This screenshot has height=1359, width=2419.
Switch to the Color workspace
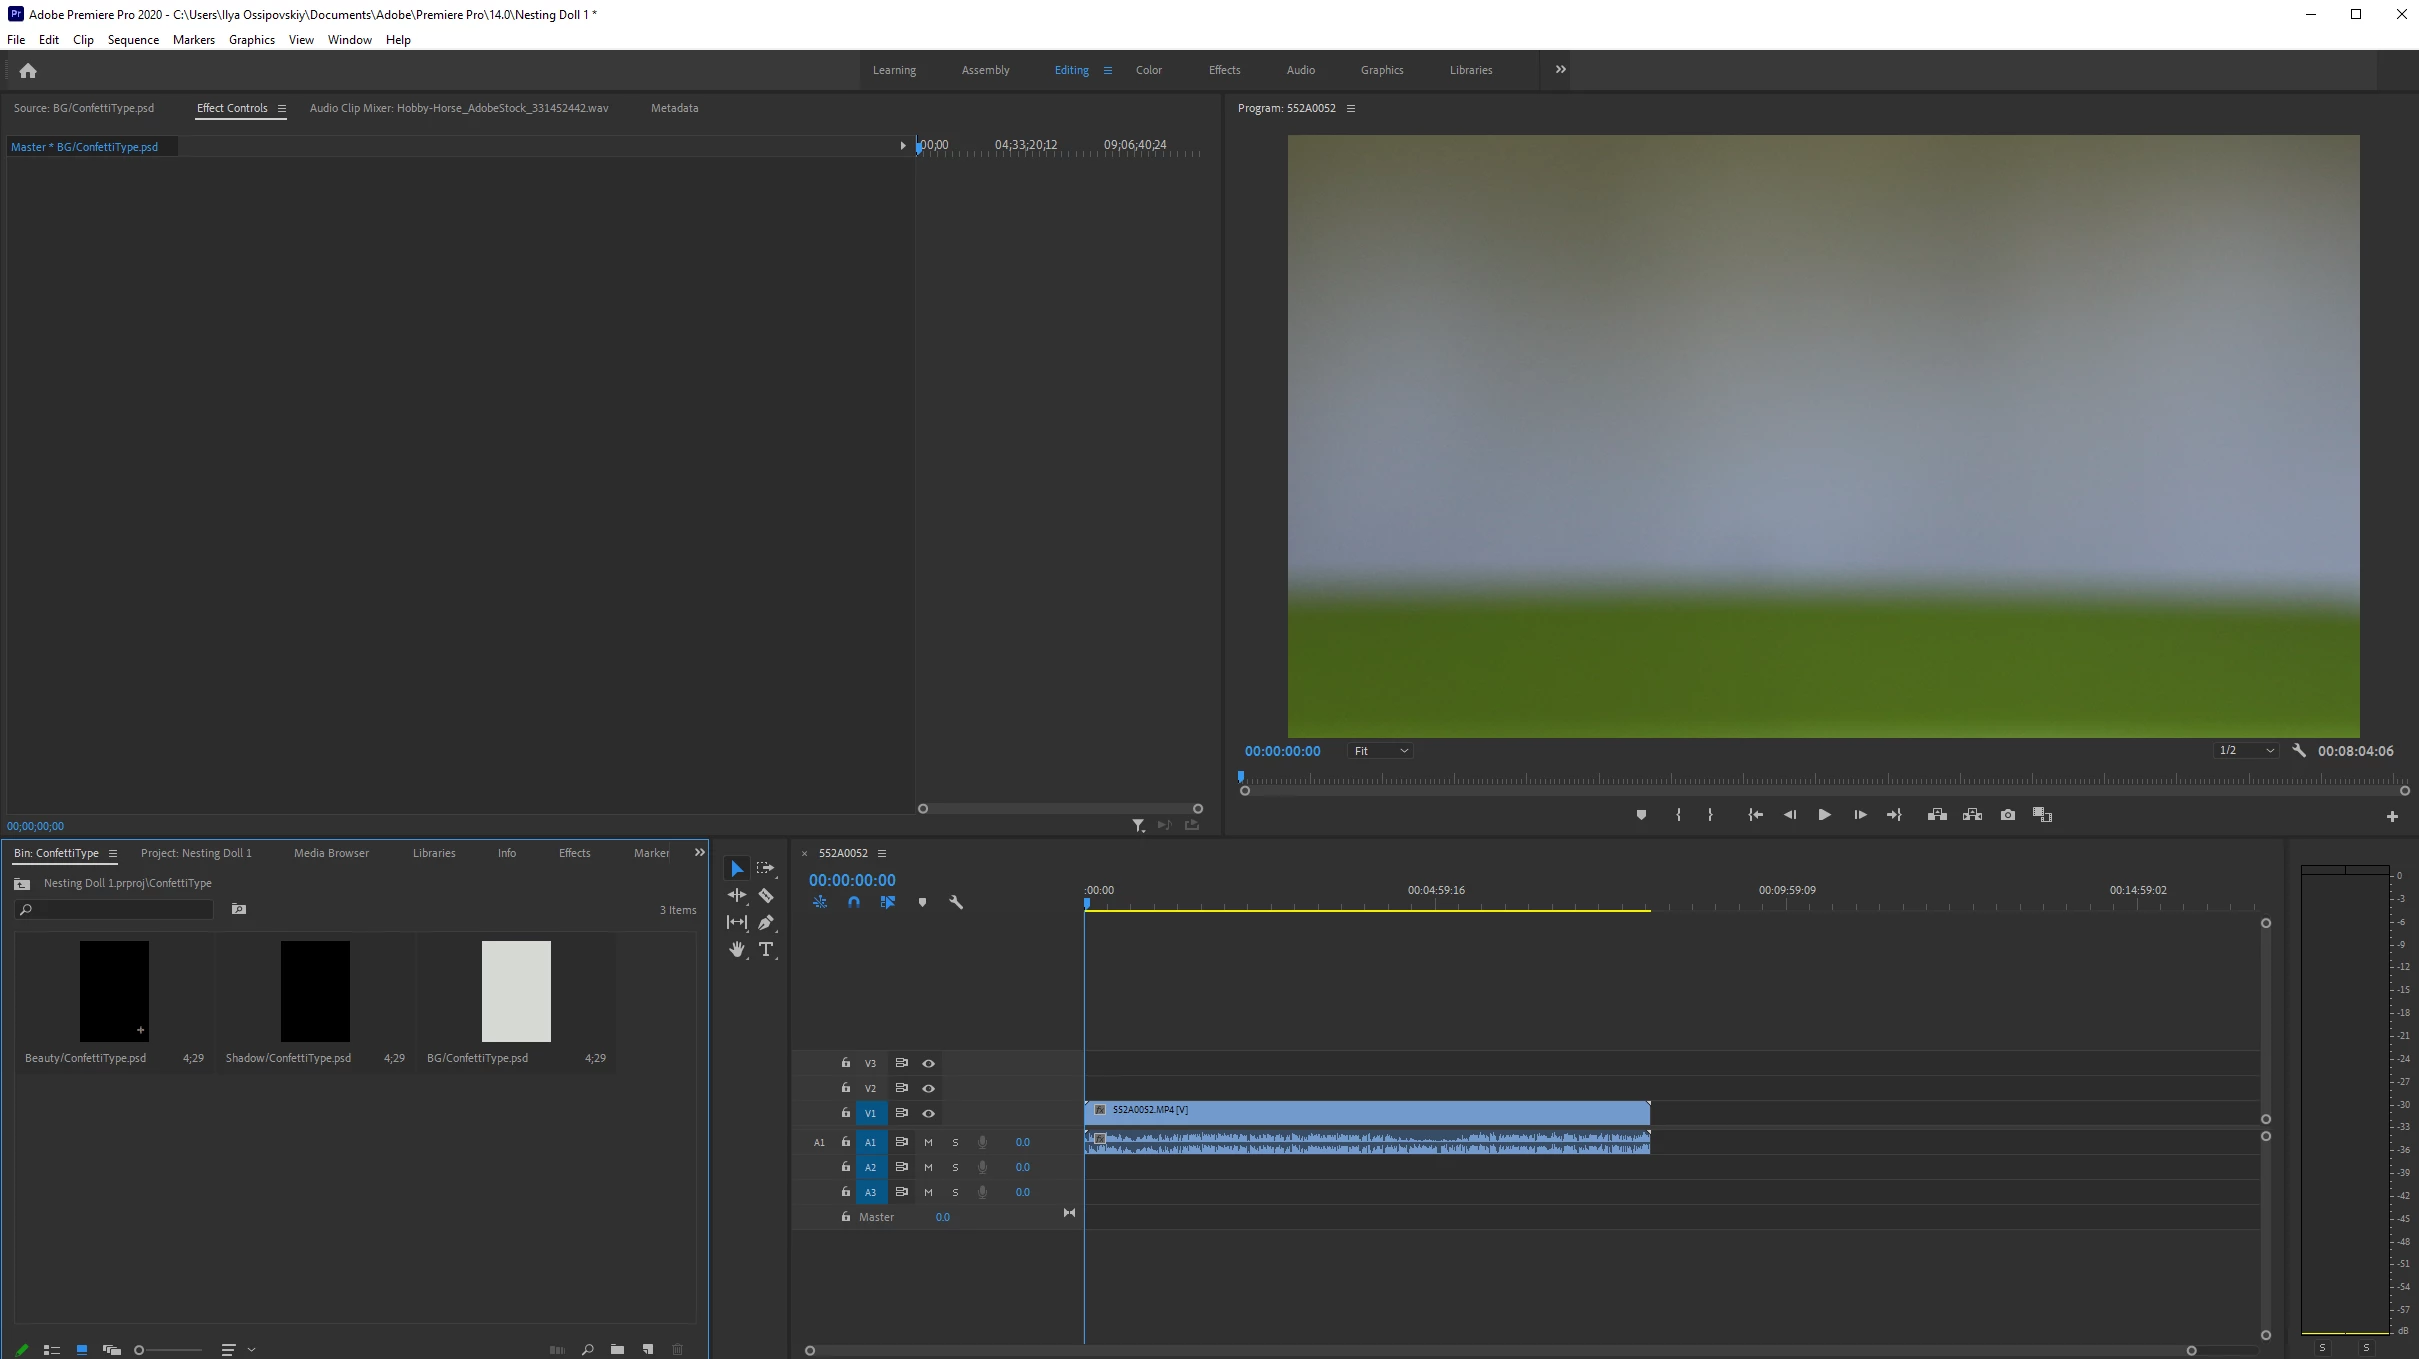point(1148,70)
